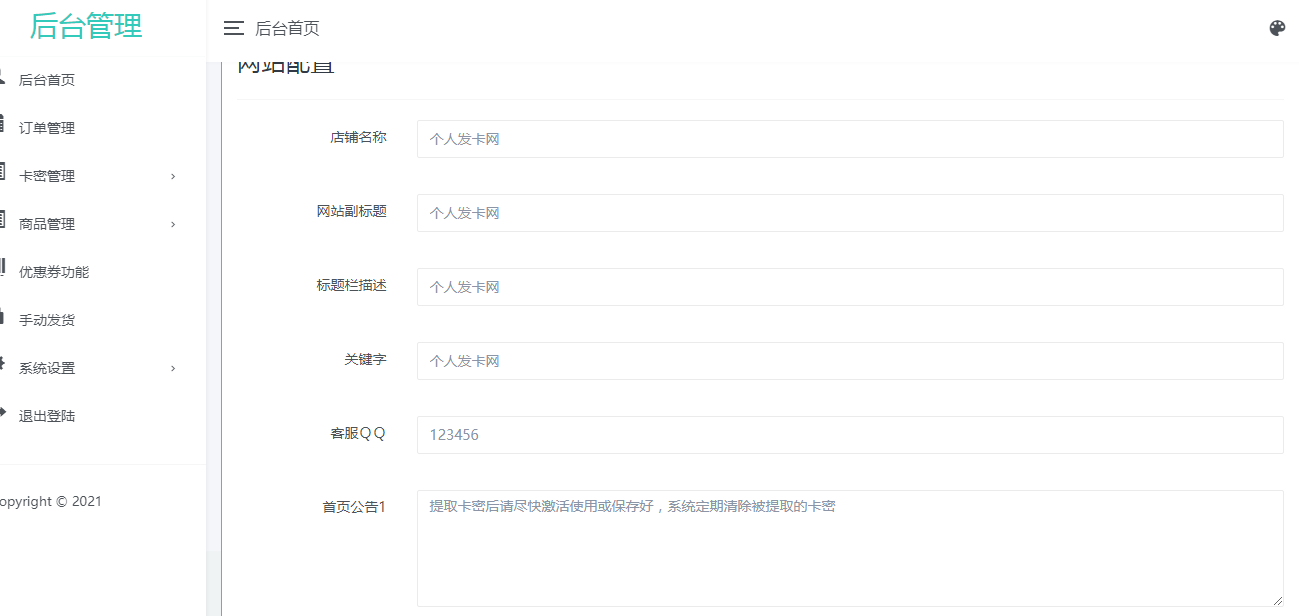Viewport: 1299px width, 616px height.
Task: Expand the 卡密管理 submenu arrow
Action: click(x=173, y=176)
